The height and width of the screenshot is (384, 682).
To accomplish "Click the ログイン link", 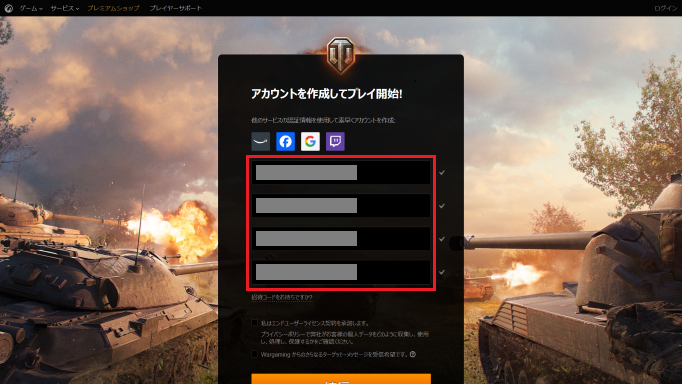I will [665, 8].
